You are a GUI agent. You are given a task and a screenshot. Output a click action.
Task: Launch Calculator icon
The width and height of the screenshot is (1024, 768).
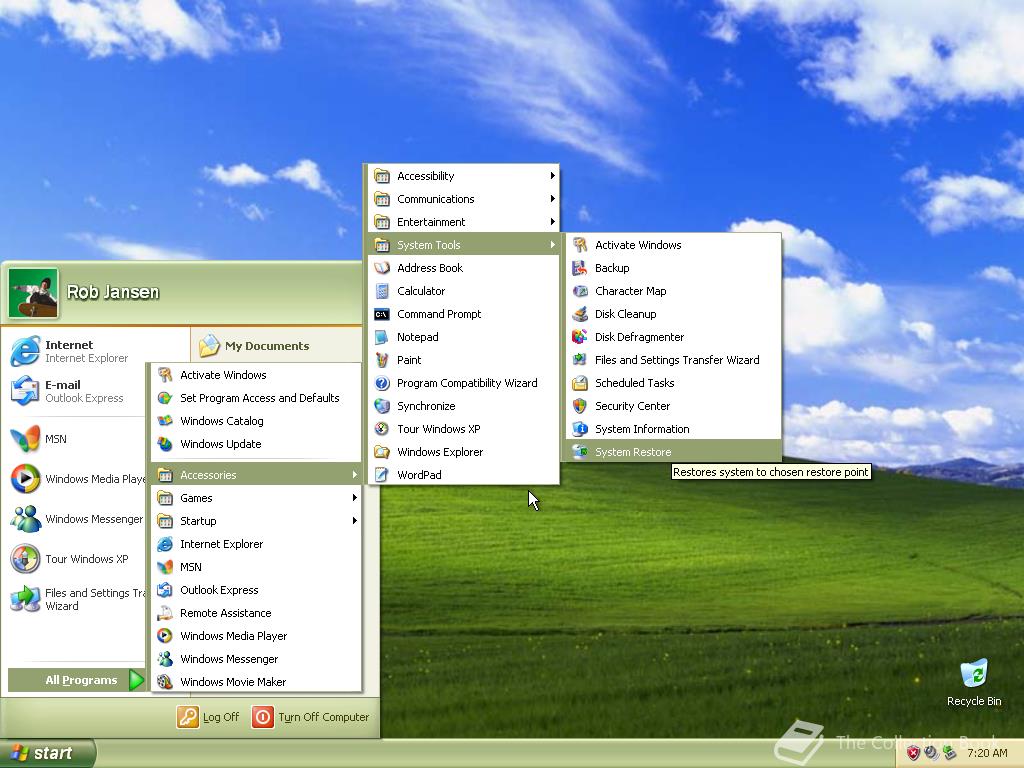[381, 291]
